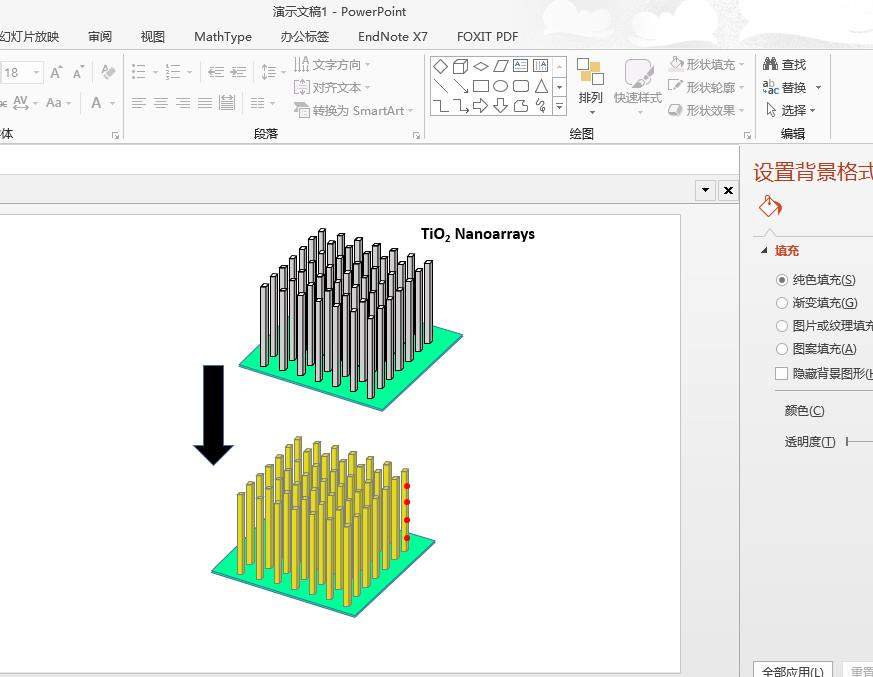Click the 查找 (Find) binoculars icon
Image resolution: width=873 pixels, height=677 pixels.
(x=771, y=64)
